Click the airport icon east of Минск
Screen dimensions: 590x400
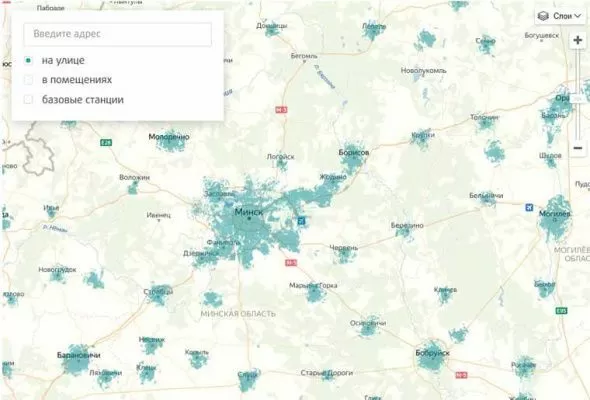(301, 221)
